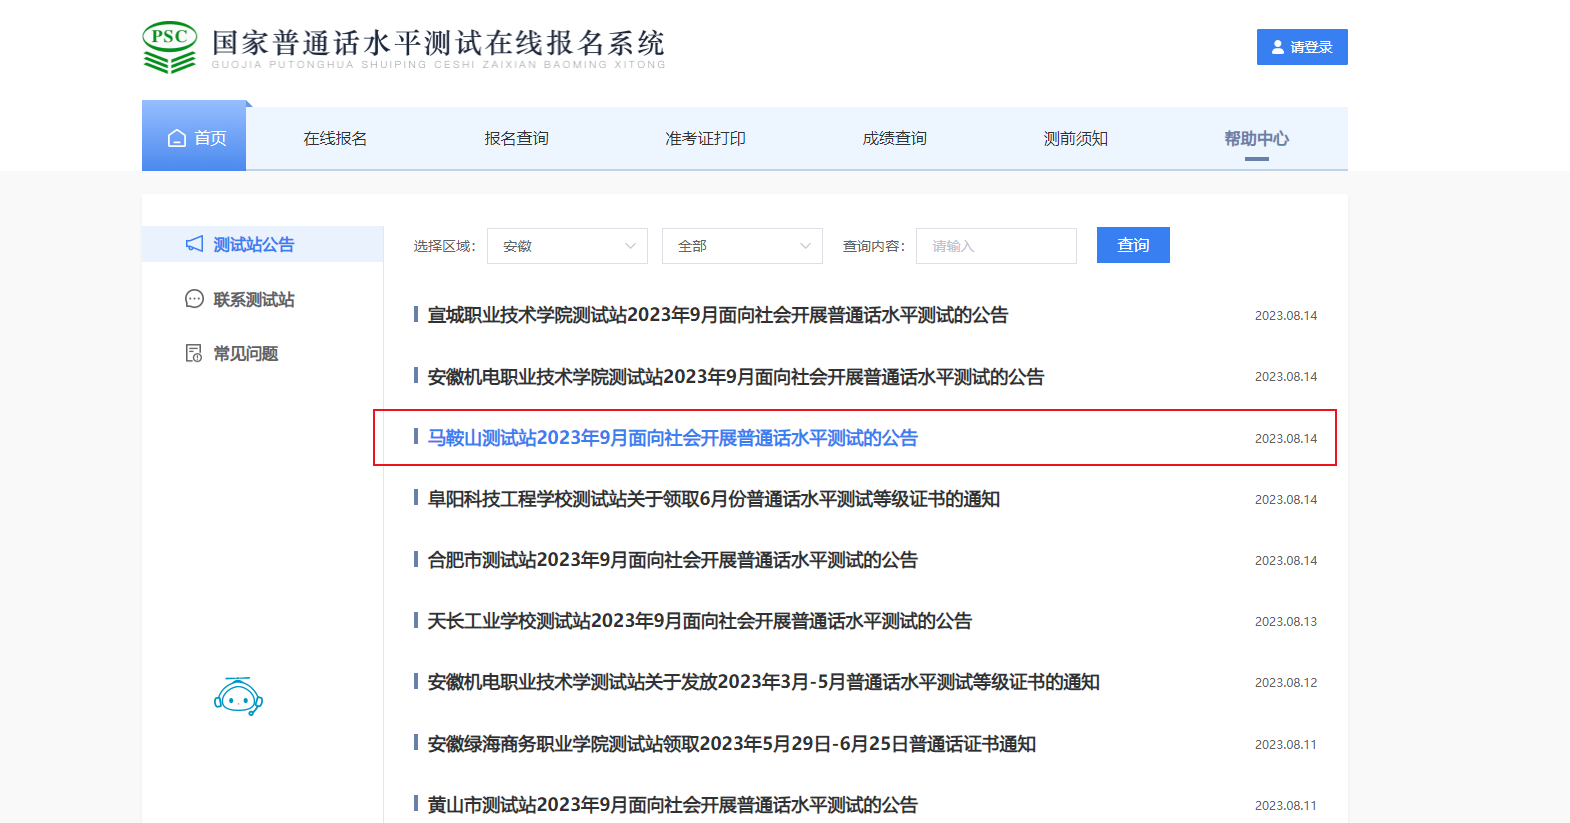Click the megaphone icon beside 测试站公告
Viewport: 1570px width, 823px height.
pyautogui.click(x=194, y=244)
